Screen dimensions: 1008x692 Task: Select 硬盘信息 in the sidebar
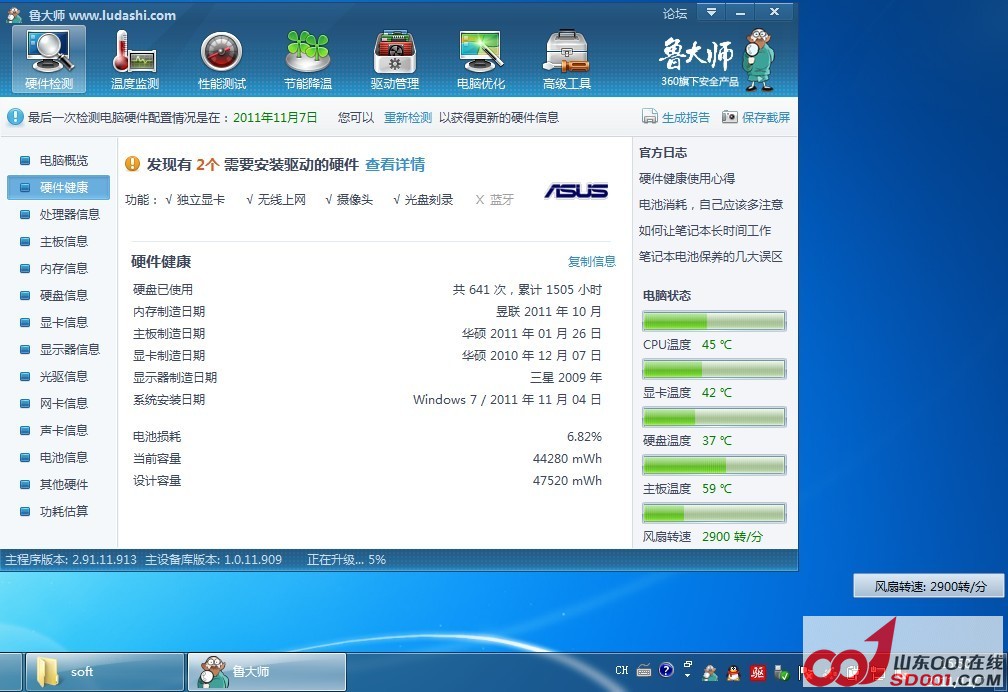63,295
